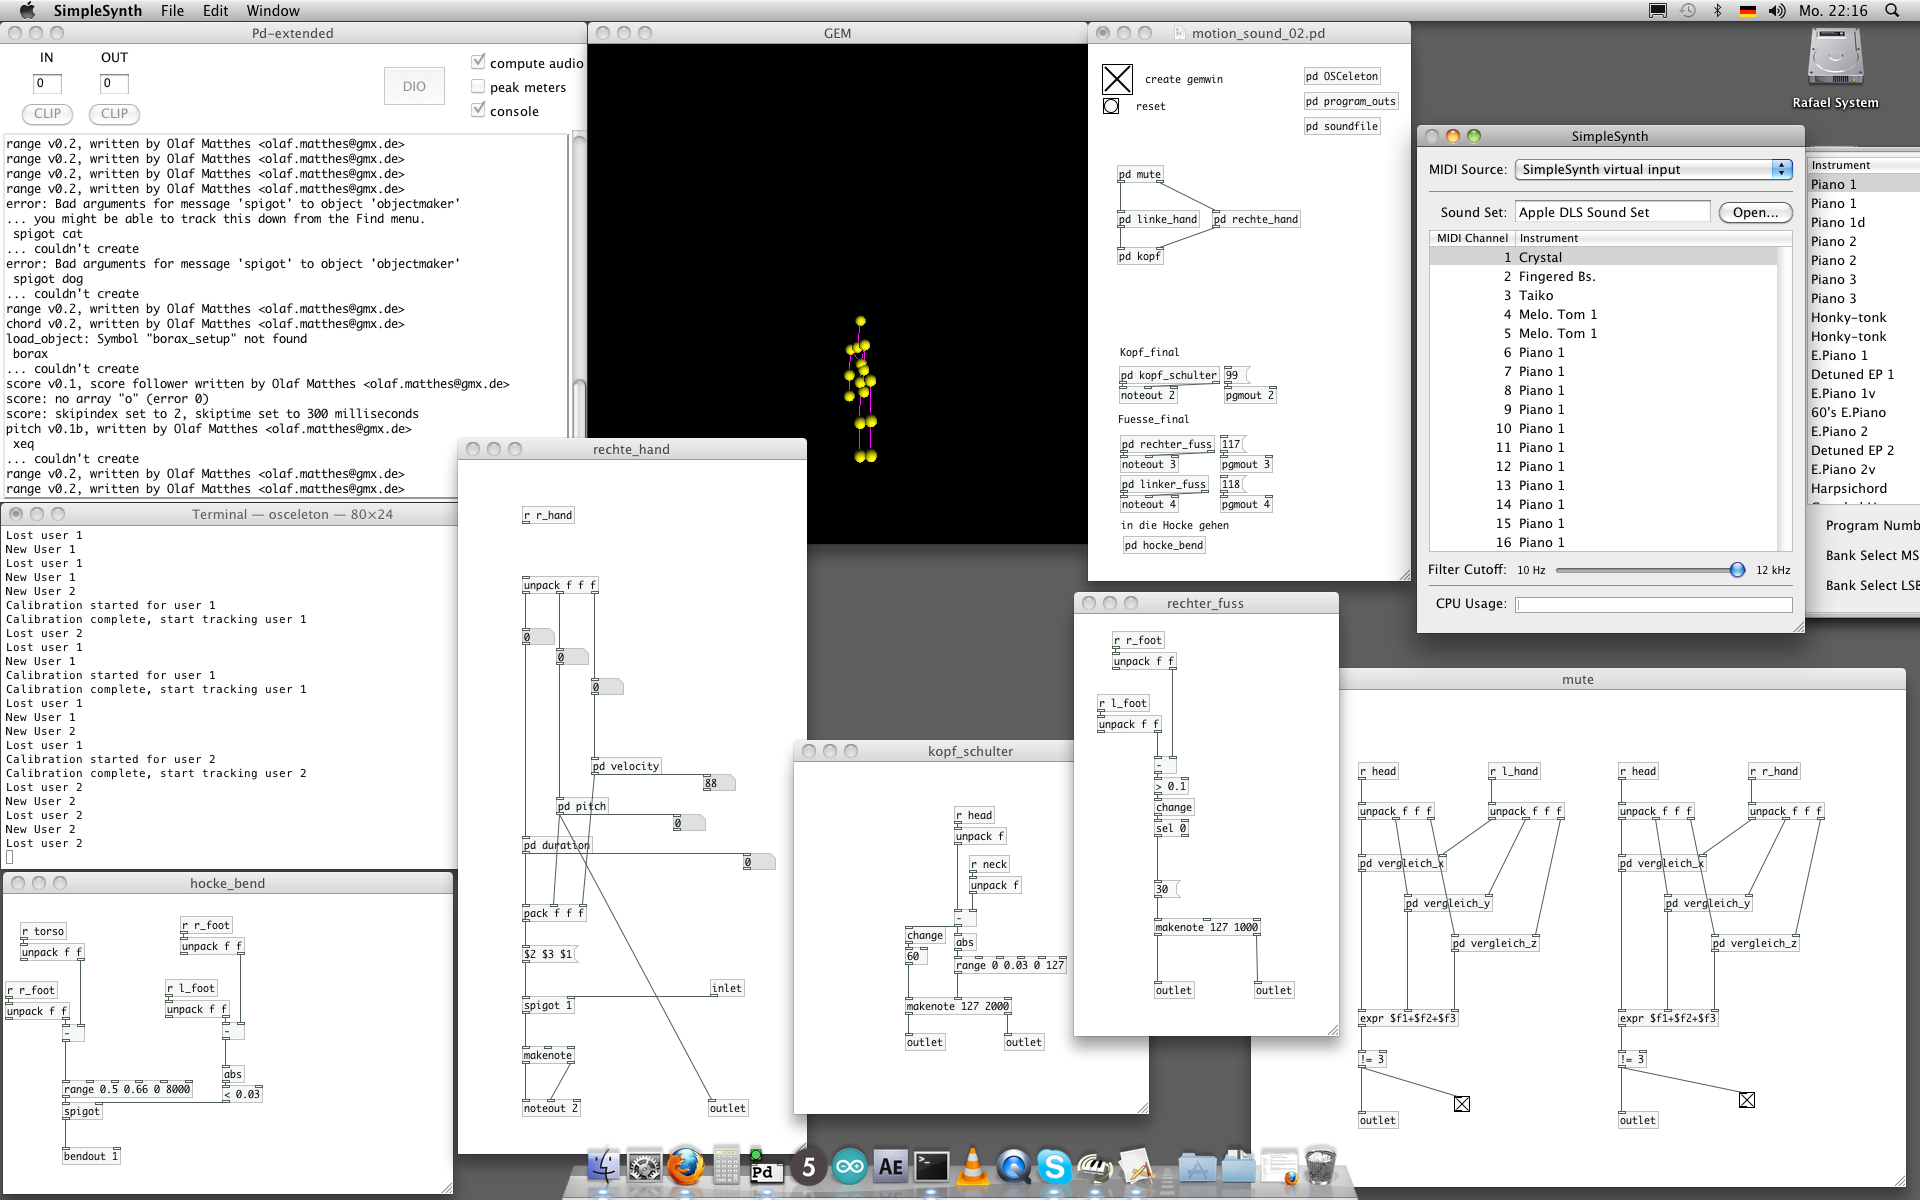Click the IN level number field
Viewport: 1920px width, 1200px height.
[47, 83]
